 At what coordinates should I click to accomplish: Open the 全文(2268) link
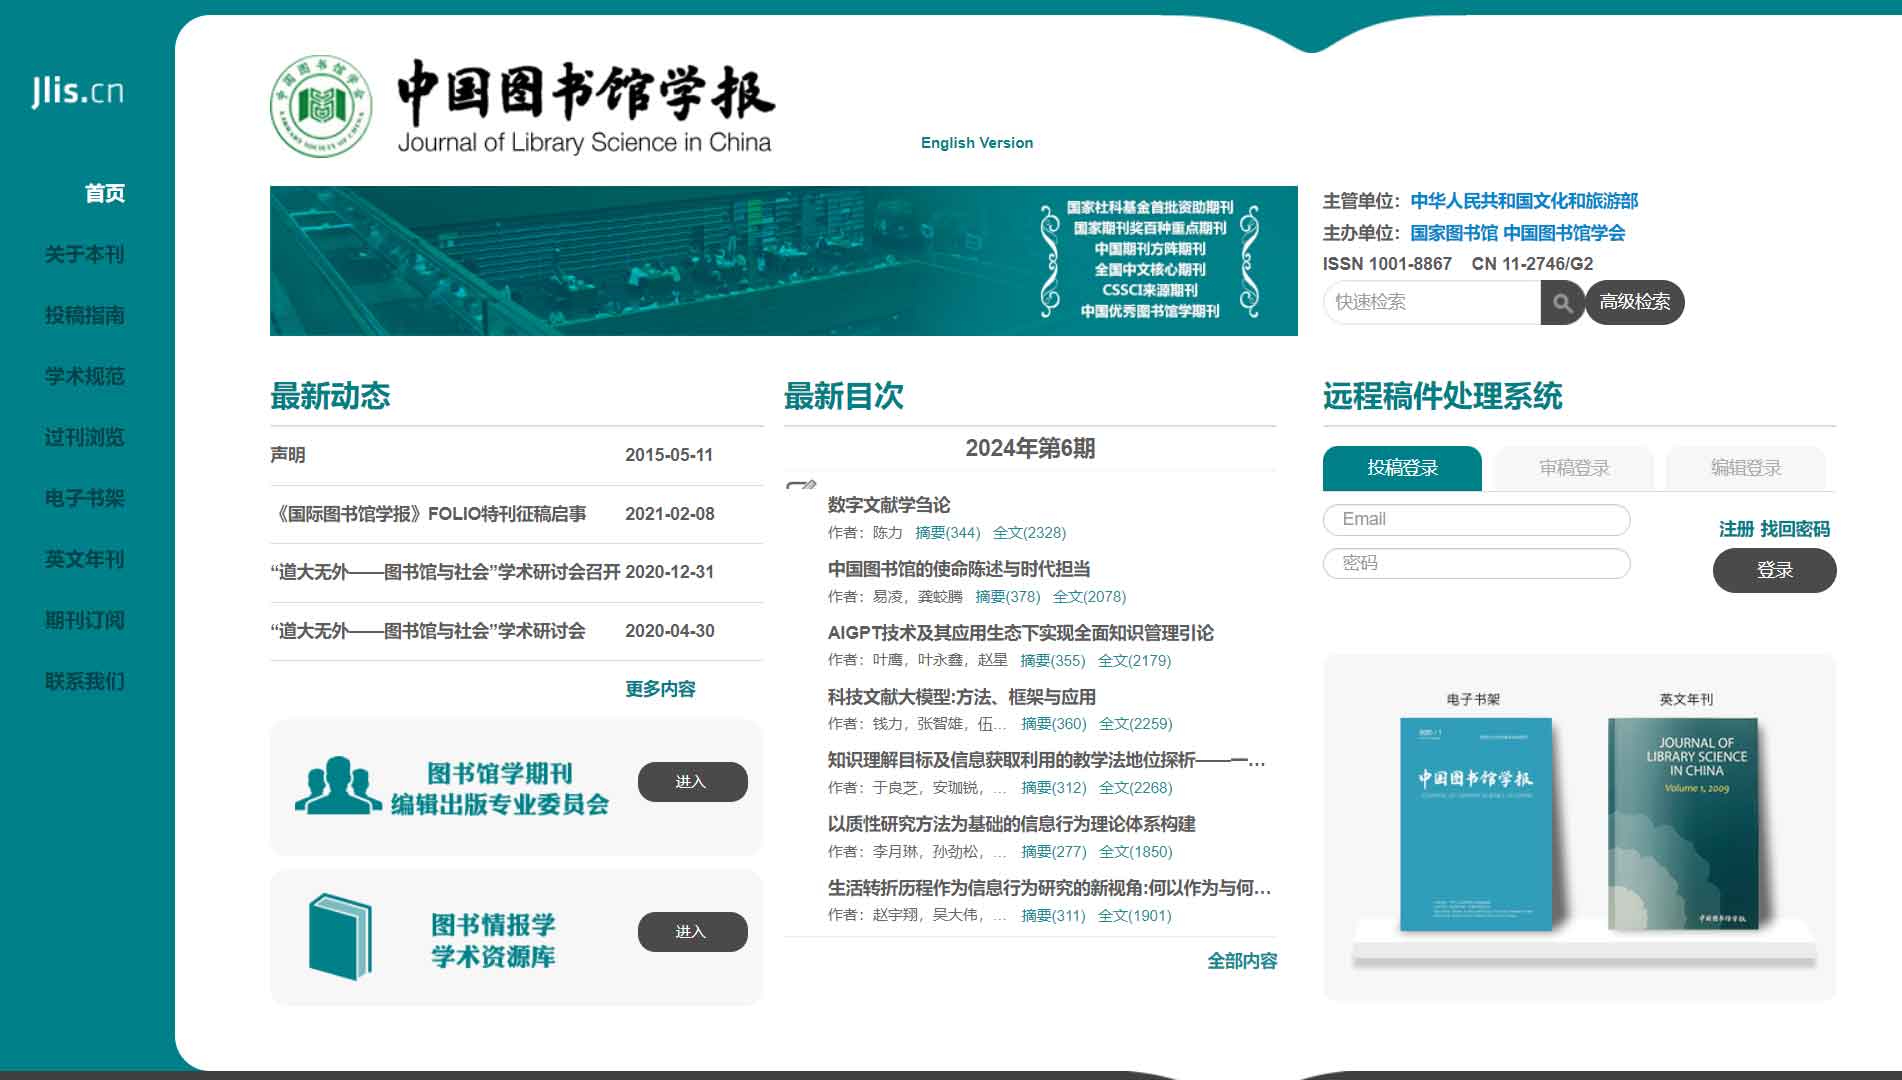click(x=1135, y=788)
